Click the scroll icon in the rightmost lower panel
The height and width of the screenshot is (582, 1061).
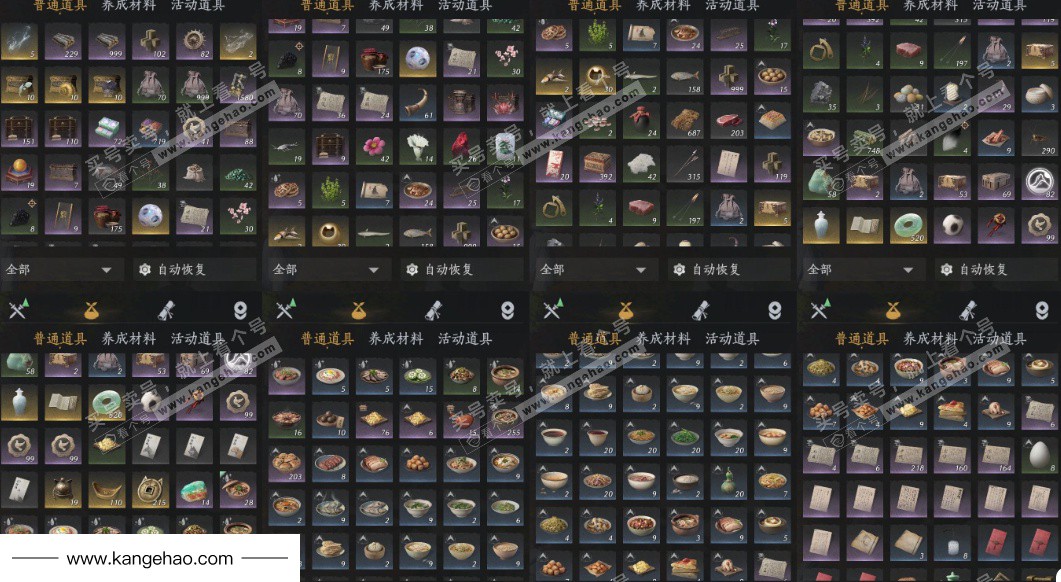point(968,311)
